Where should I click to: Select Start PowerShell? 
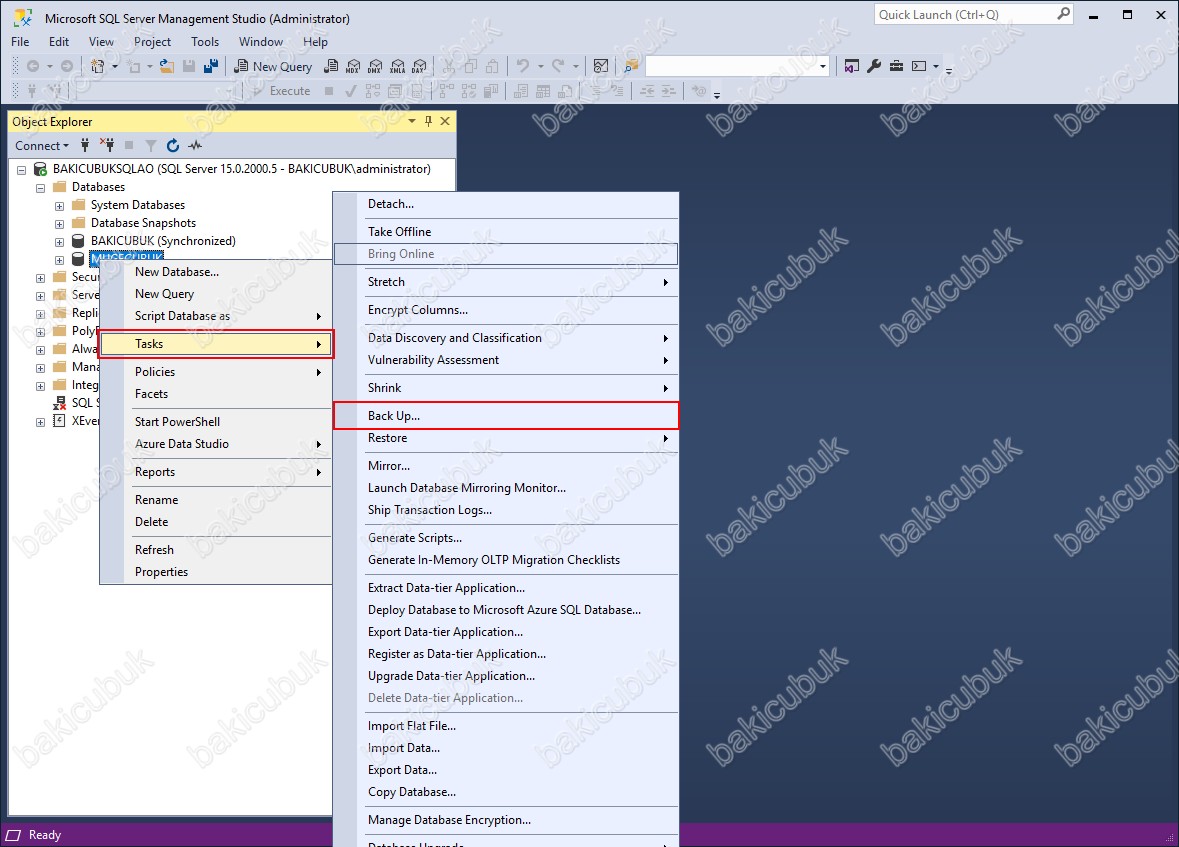click(x=217, y=421)
